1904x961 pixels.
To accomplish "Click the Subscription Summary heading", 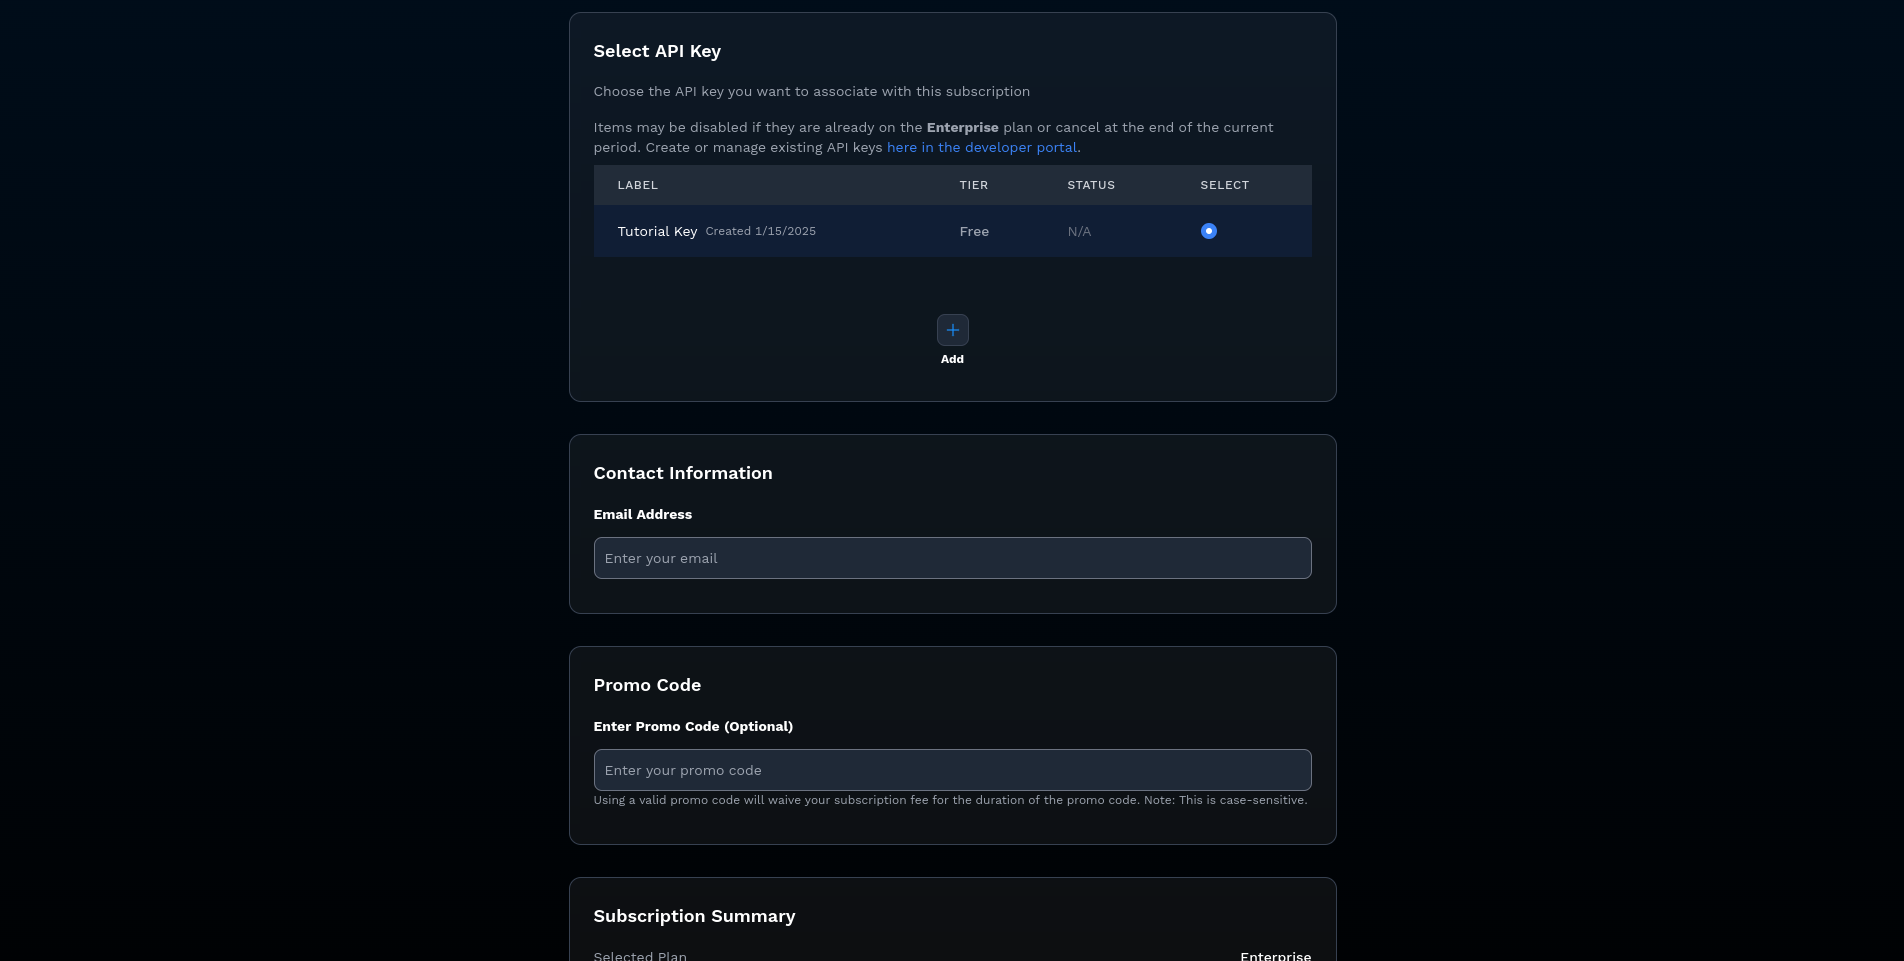I will [694, 916].
